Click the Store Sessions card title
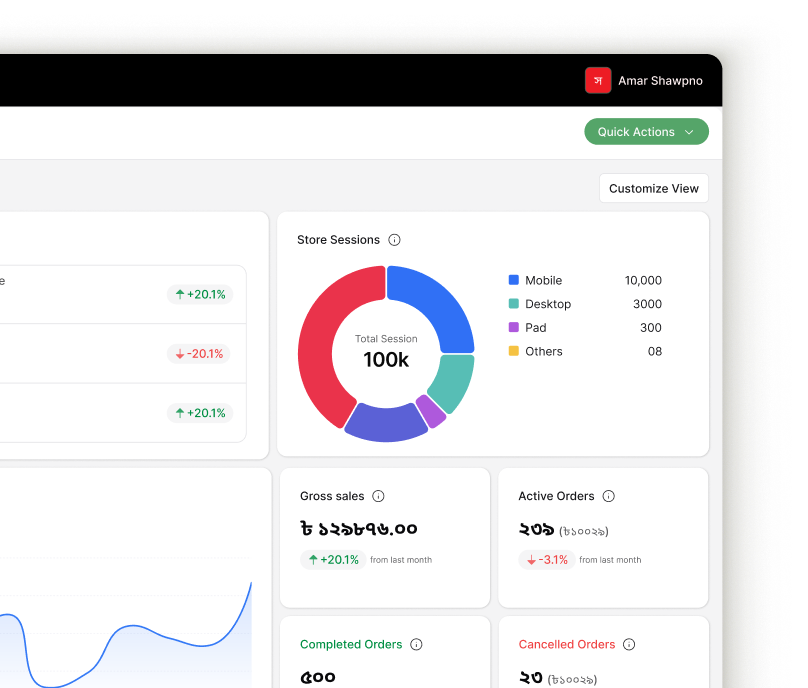808x688 pixels. click(x=339, y=240)
